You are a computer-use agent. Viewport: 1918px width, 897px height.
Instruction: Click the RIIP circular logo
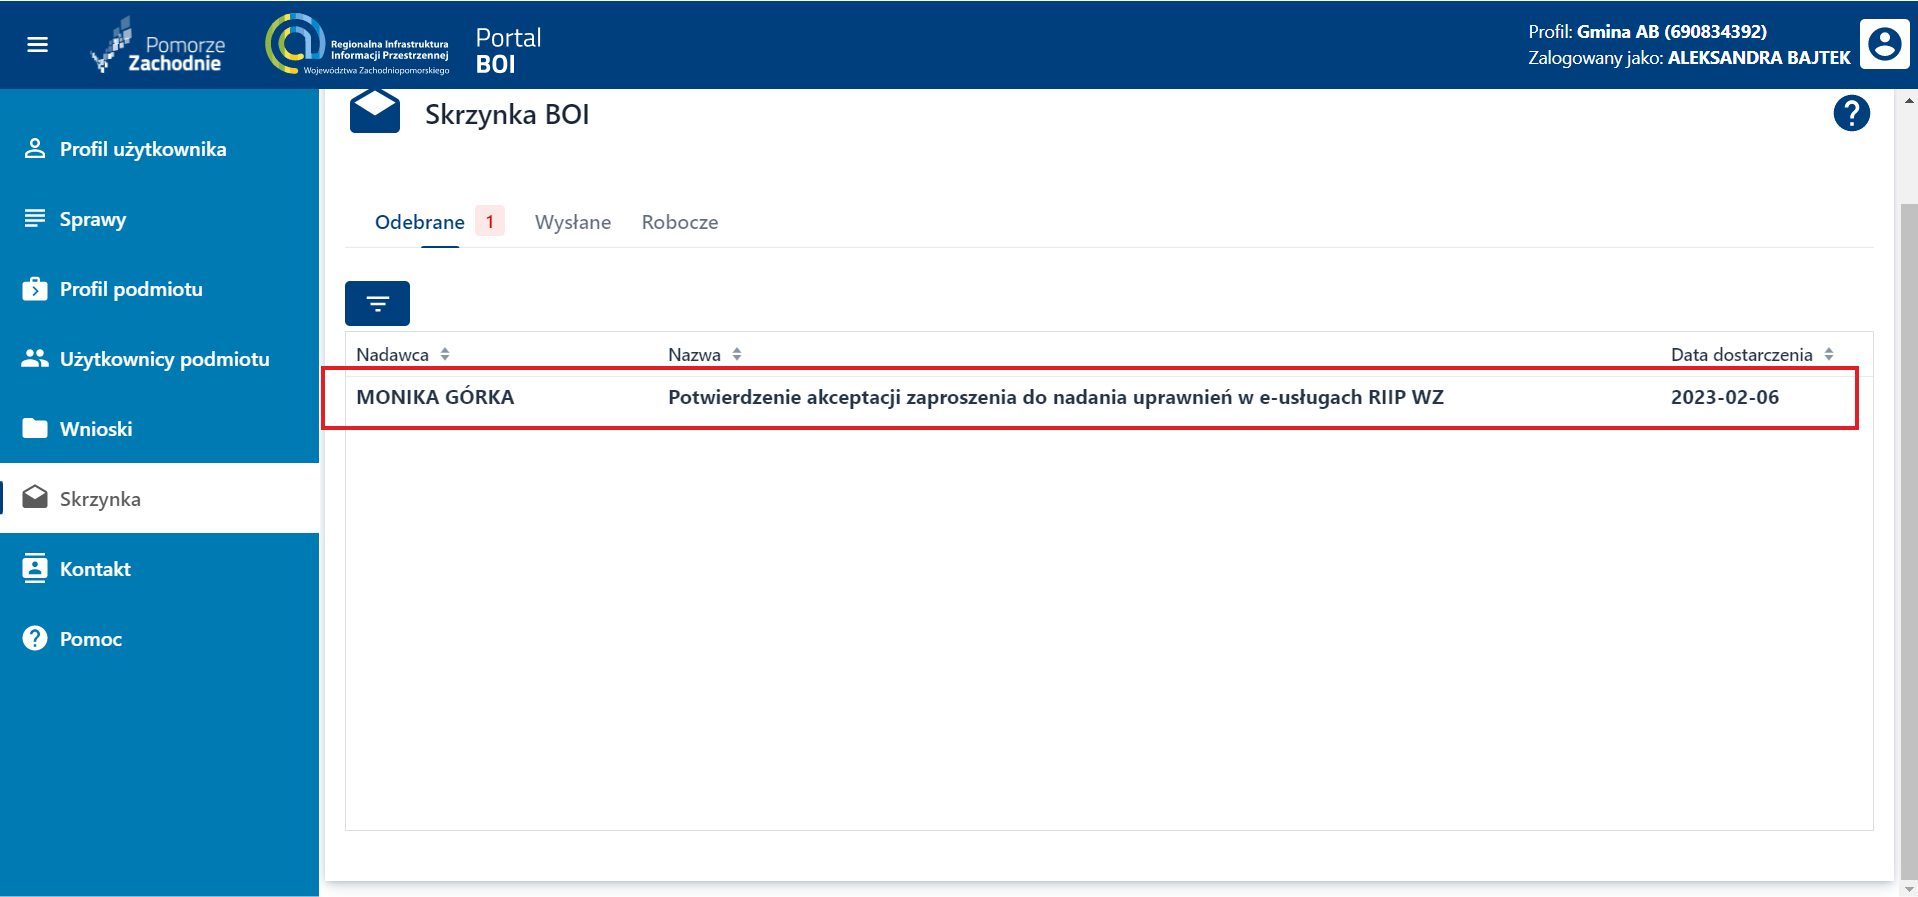(x=293, y=44)
